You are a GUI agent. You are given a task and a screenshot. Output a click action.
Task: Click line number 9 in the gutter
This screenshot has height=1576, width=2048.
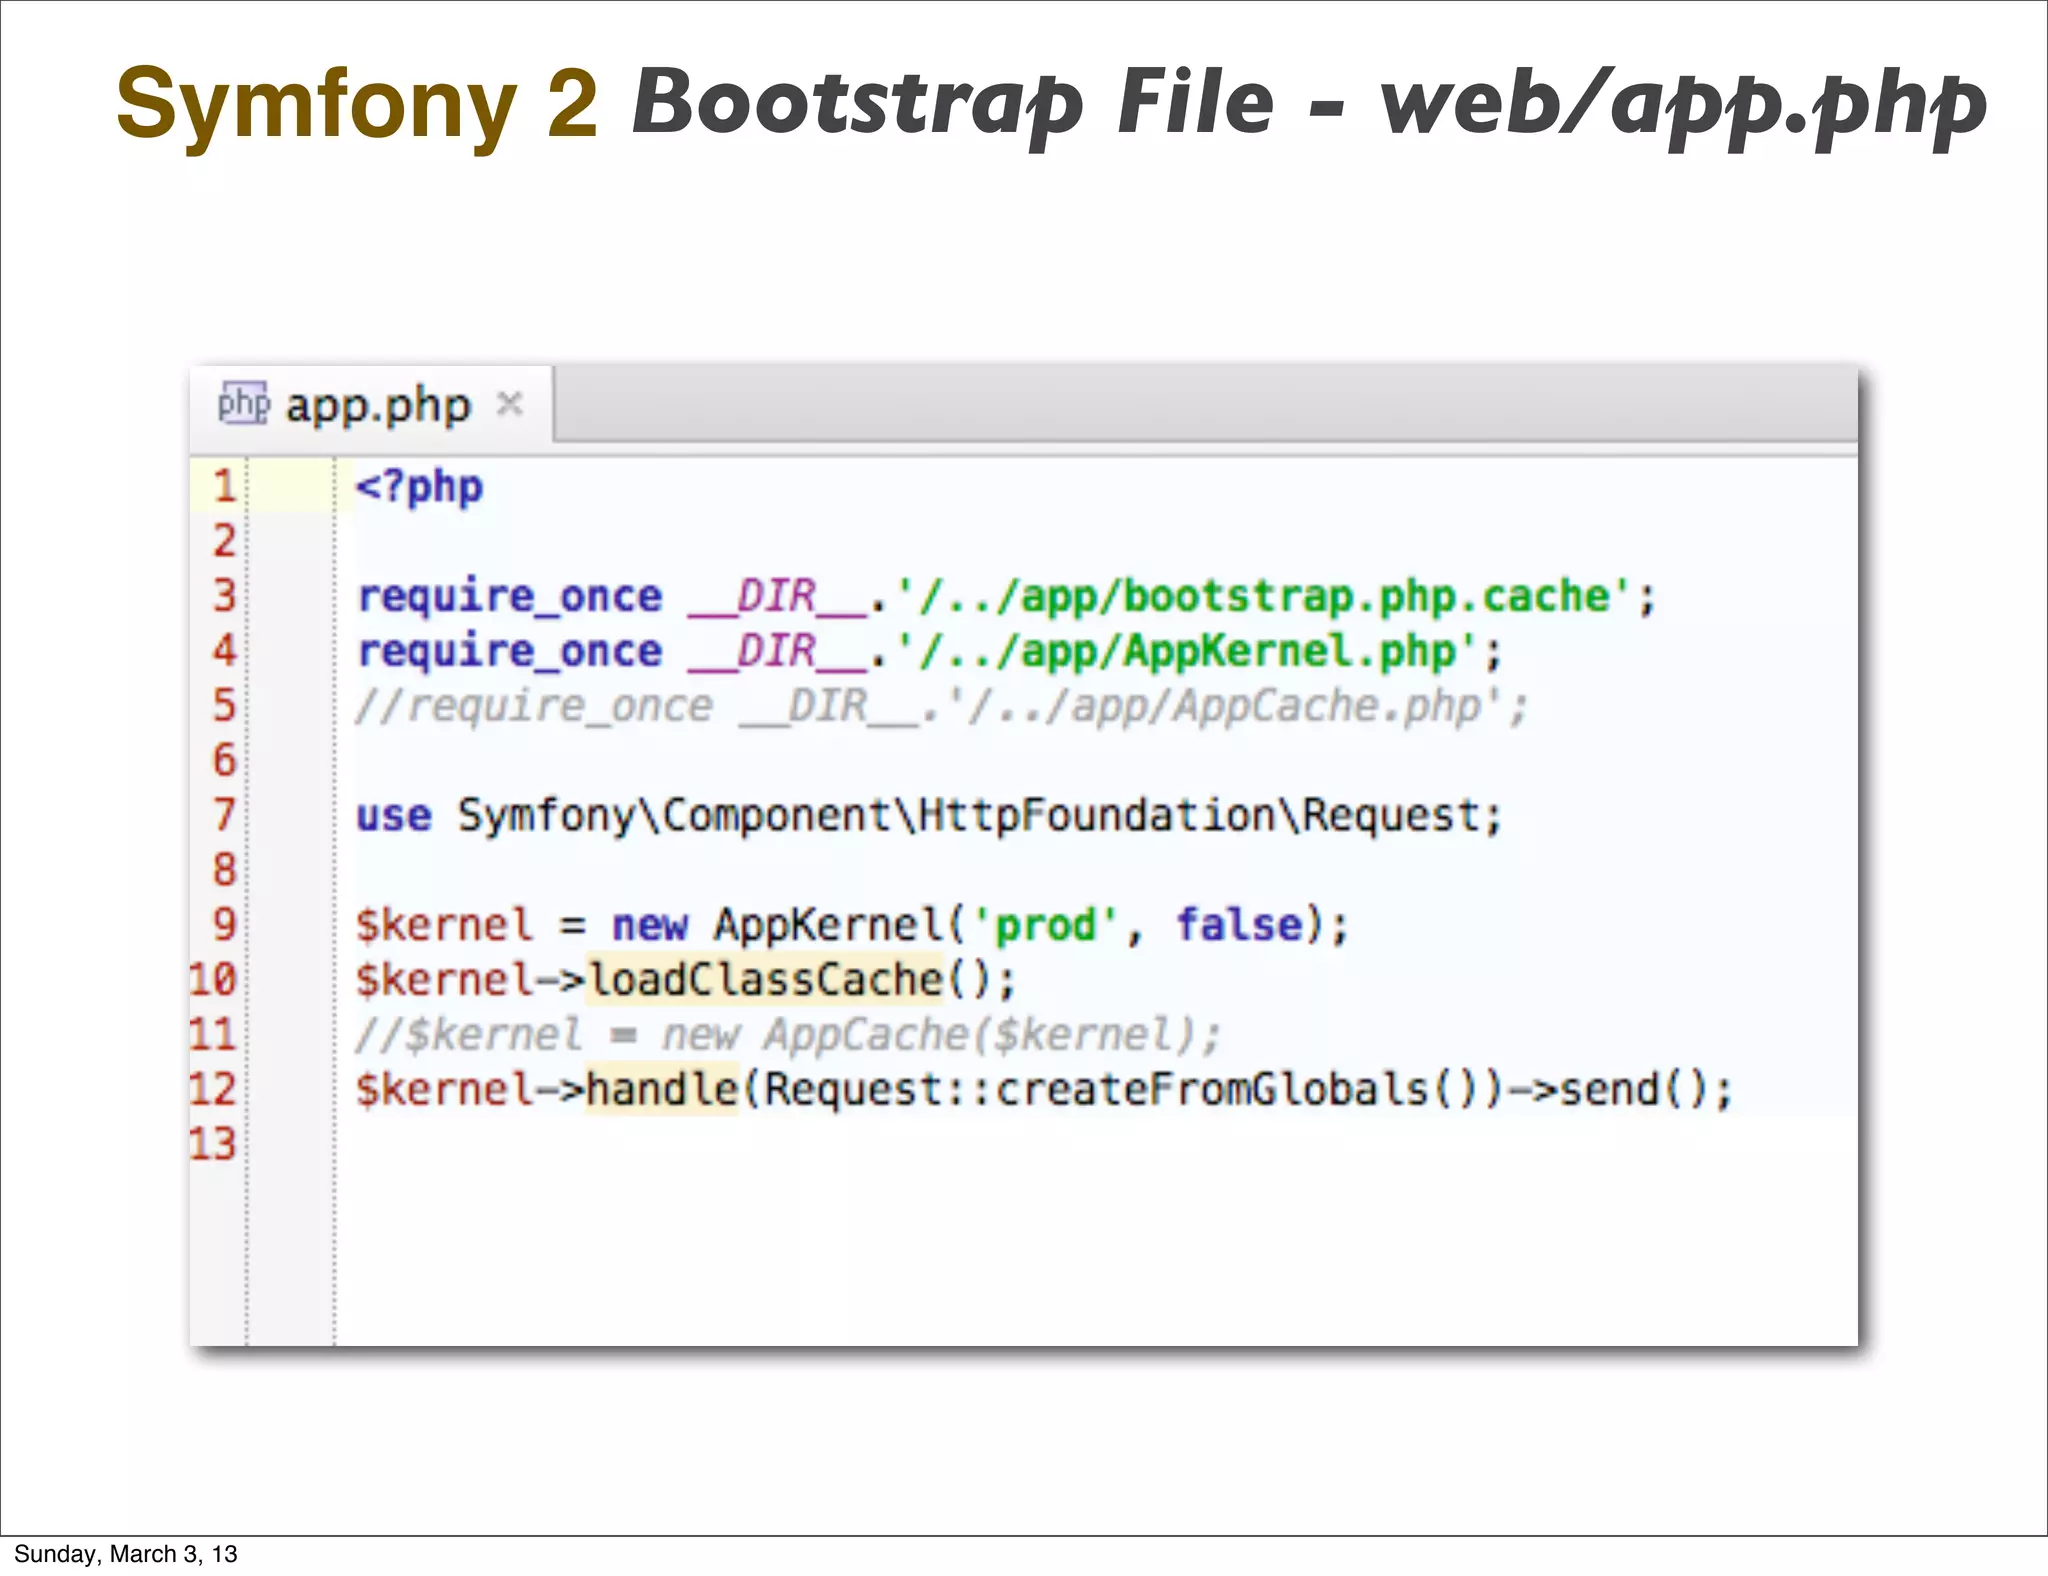224,924
